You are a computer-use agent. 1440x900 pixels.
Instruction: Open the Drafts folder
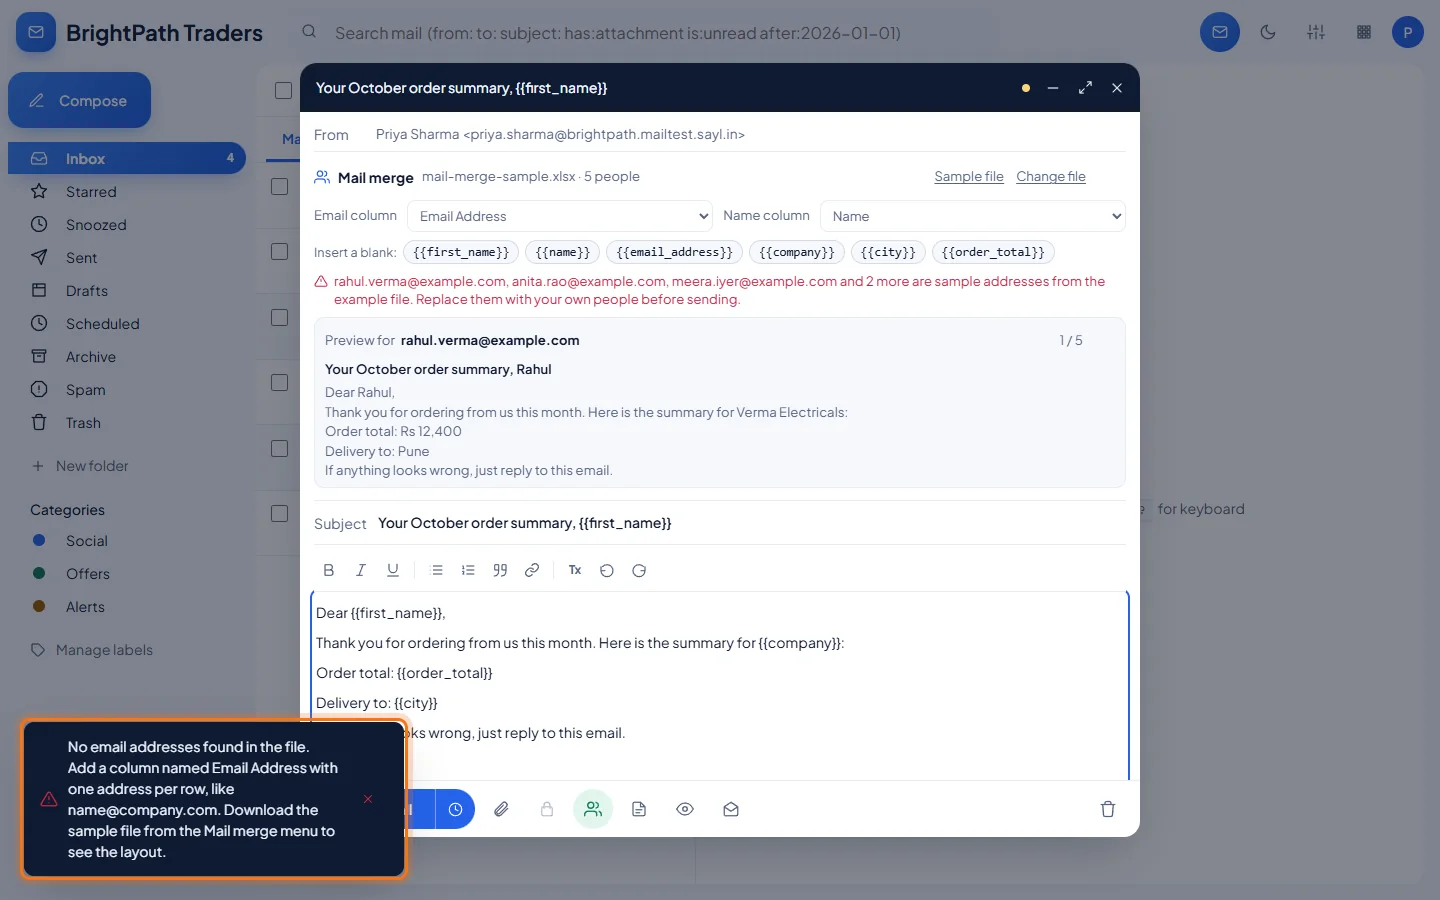click(127, 290)
